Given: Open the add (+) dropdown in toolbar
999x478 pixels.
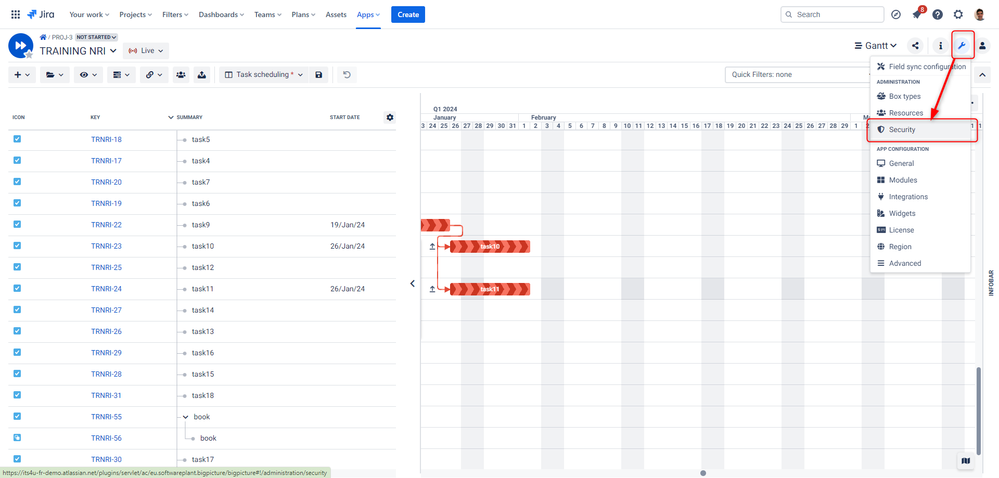Looking at the screenshot, I should pyautogui.click(x=22, y=75).
